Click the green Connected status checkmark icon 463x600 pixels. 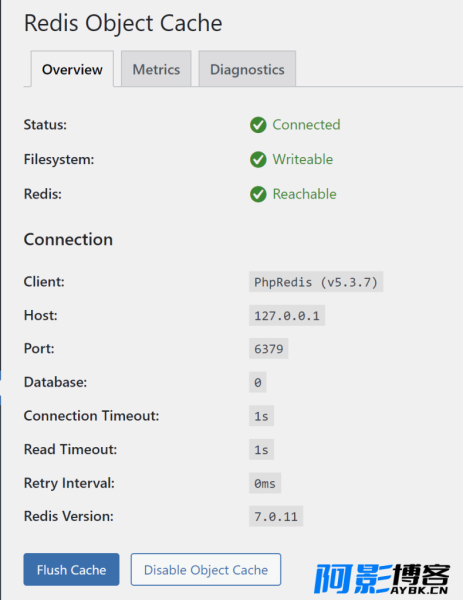(x=258, y=125)
